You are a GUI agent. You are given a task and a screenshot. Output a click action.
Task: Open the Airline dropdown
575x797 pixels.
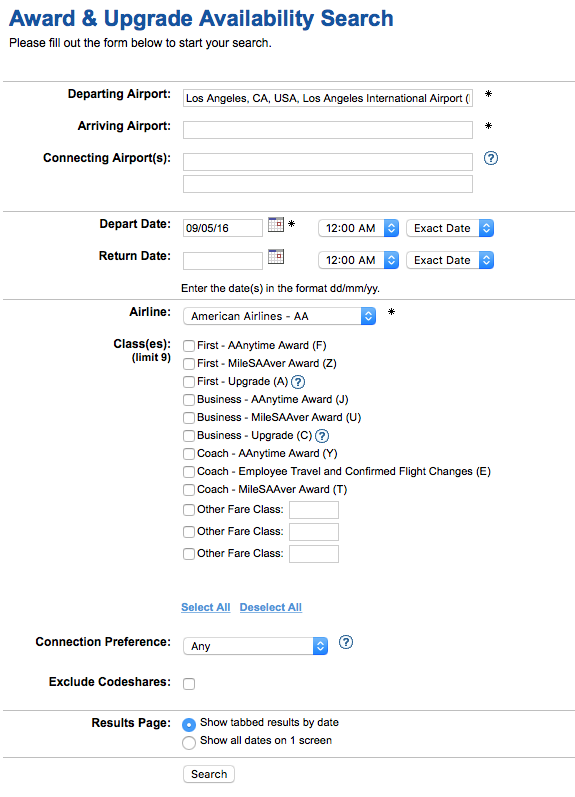coord(279,316)
